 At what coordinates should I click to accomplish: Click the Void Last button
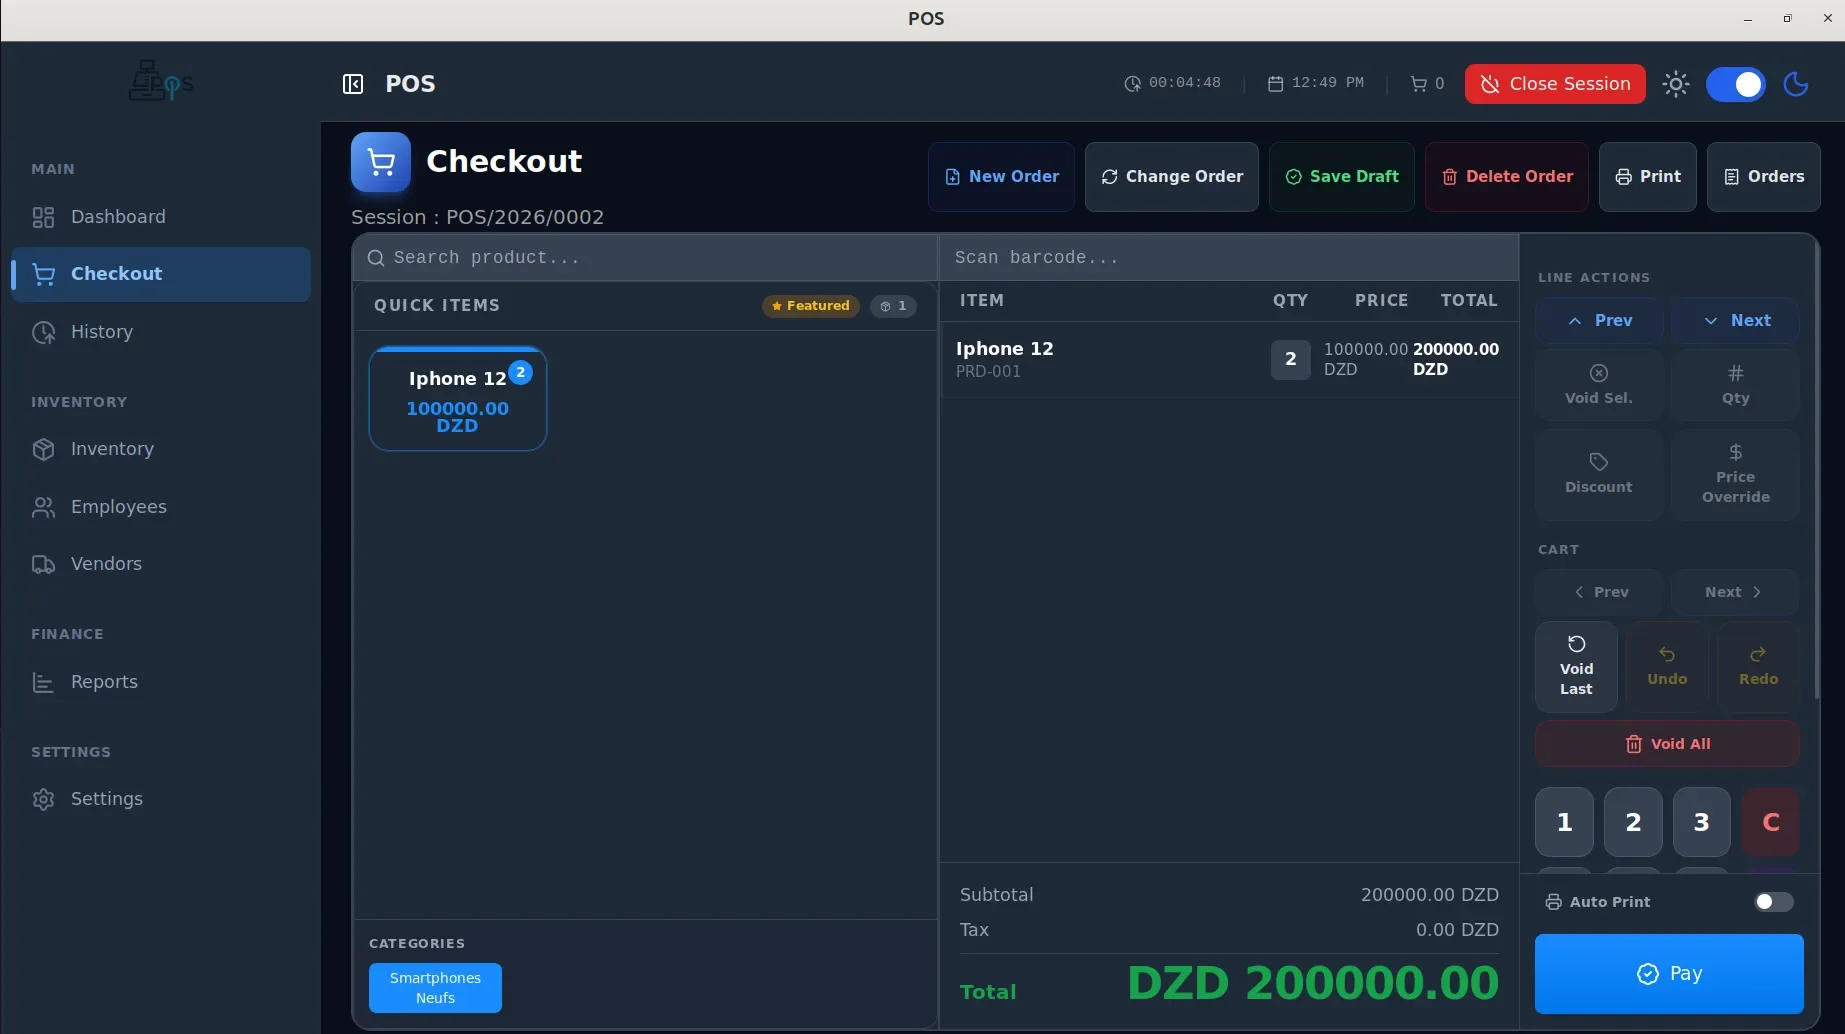[x=1576, y=666]
